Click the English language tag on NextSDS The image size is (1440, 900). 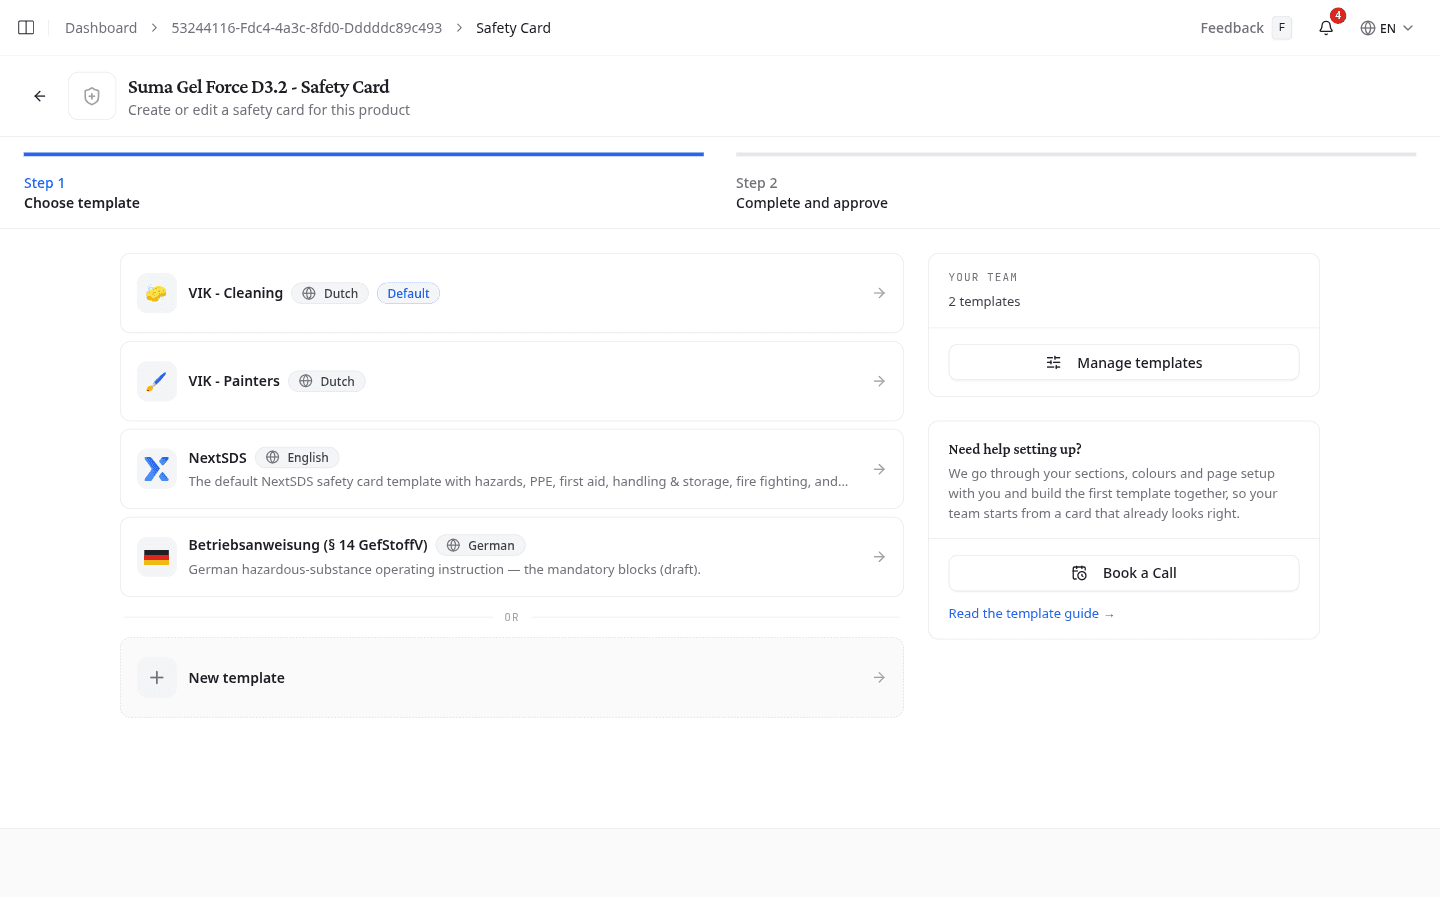[x=297, y=457]
